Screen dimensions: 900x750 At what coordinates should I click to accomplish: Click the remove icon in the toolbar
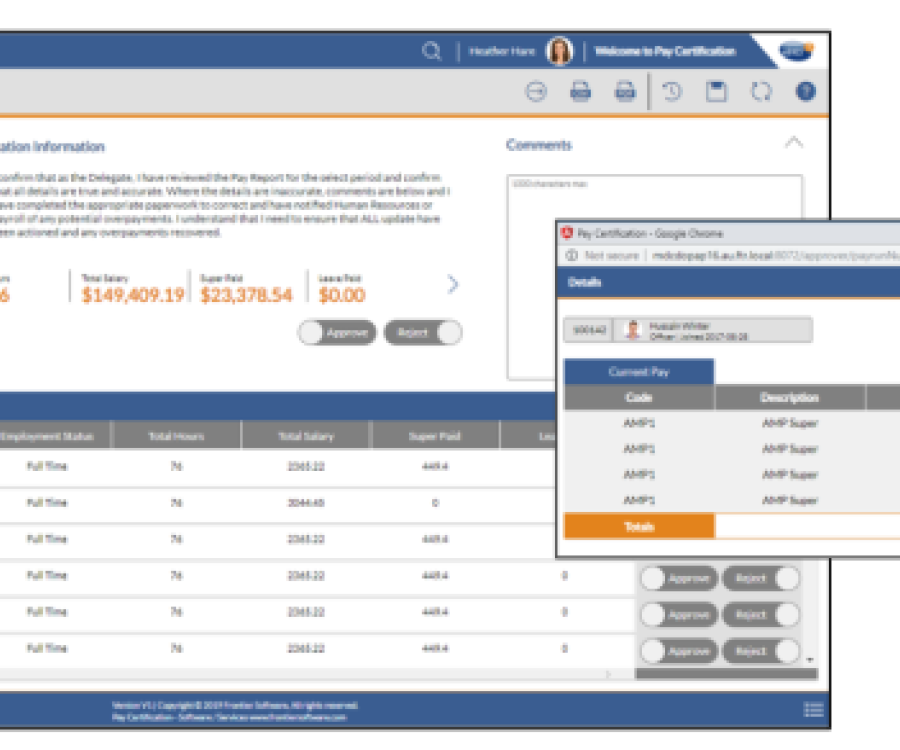point(537,91)
